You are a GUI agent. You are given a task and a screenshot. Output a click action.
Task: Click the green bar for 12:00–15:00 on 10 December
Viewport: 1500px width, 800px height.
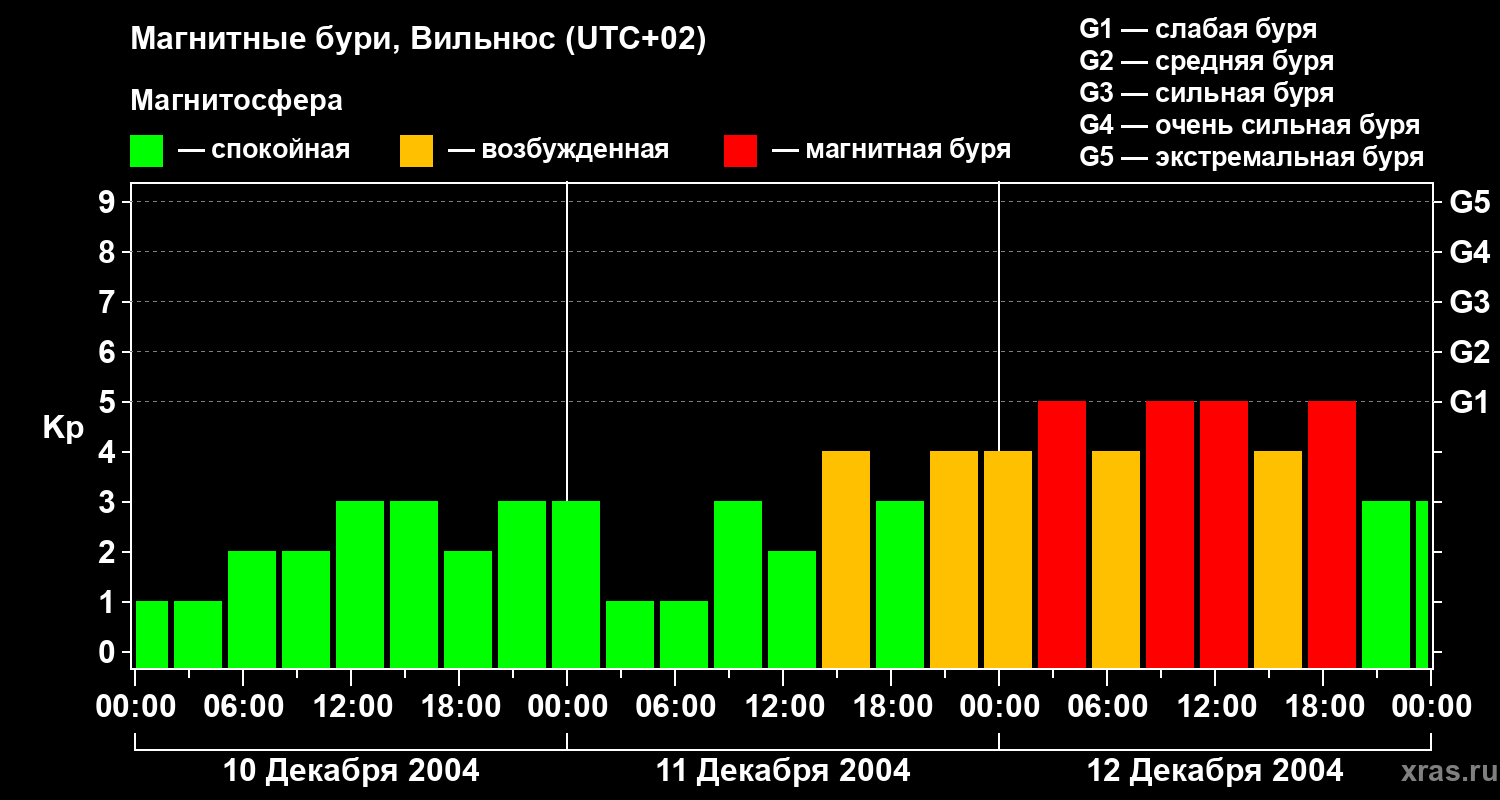coord(360,584)
